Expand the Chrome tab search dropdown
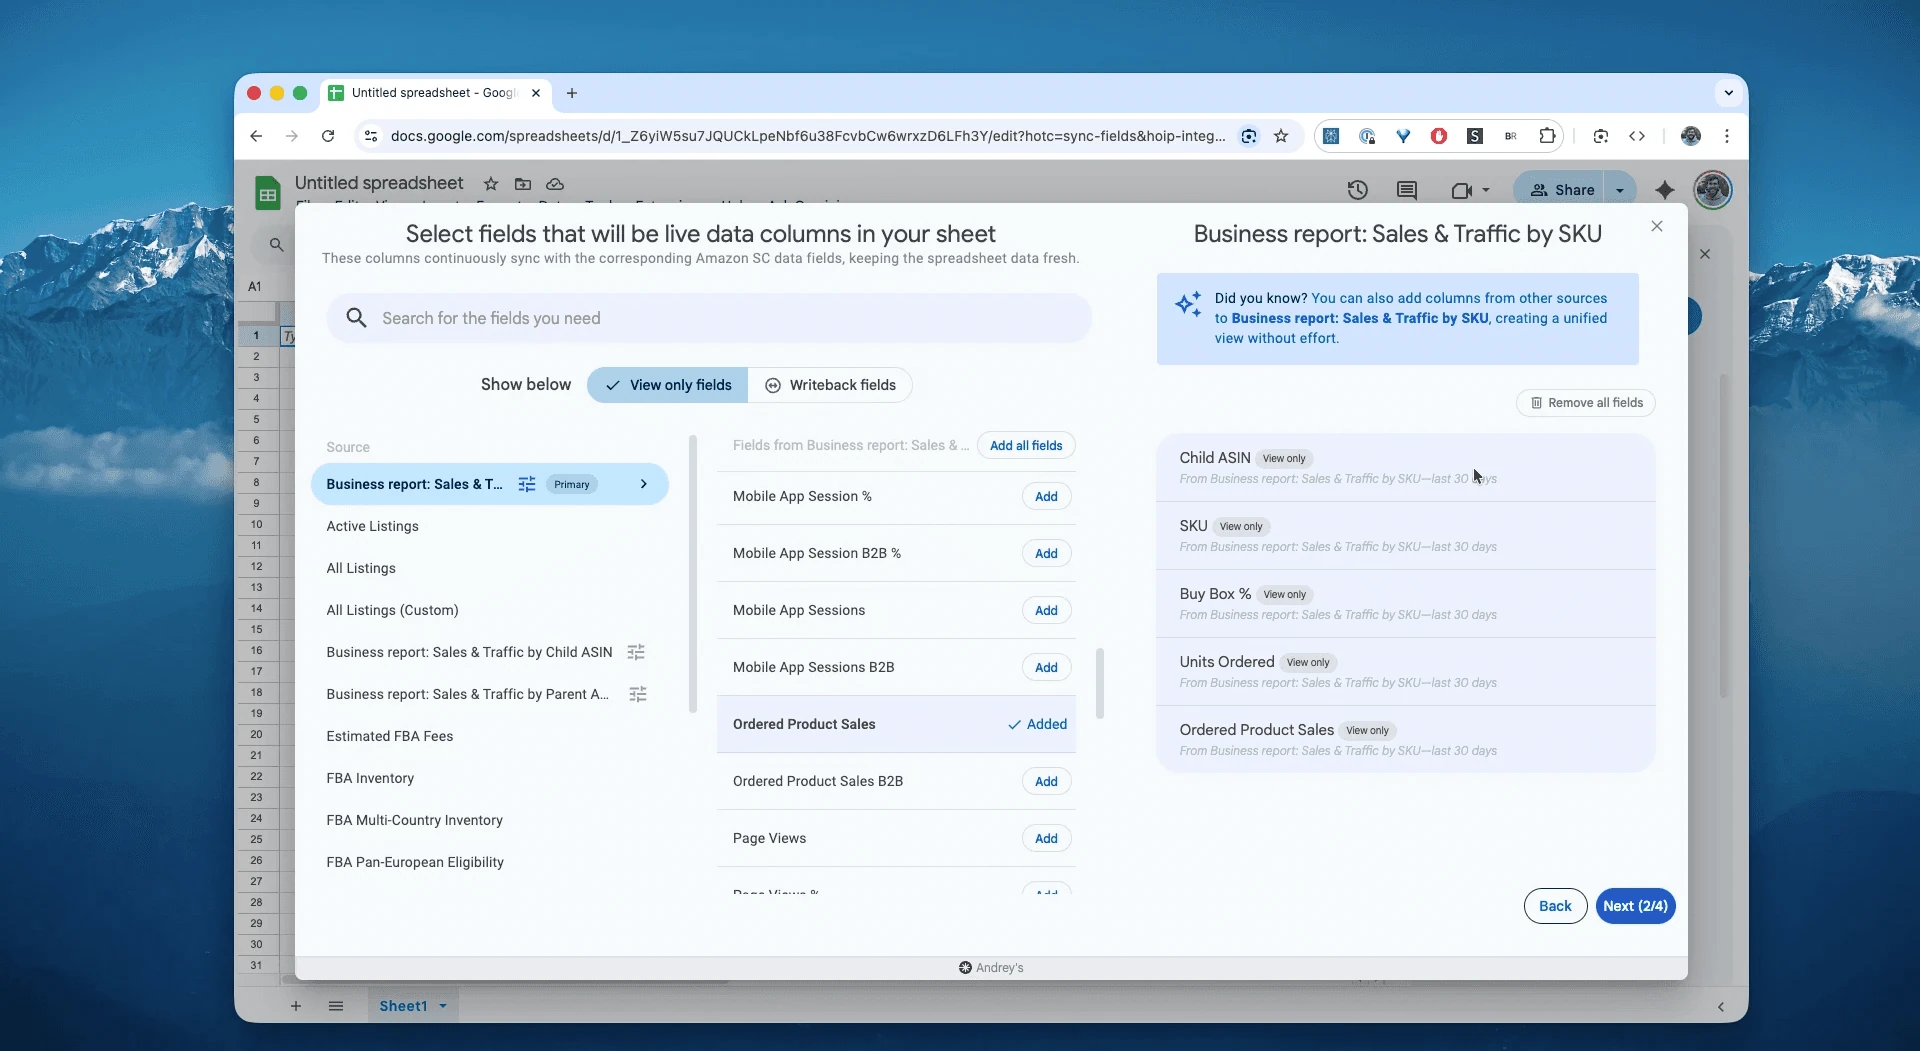Viewport: 1920px width, 1051px height. click(1728, 93)
